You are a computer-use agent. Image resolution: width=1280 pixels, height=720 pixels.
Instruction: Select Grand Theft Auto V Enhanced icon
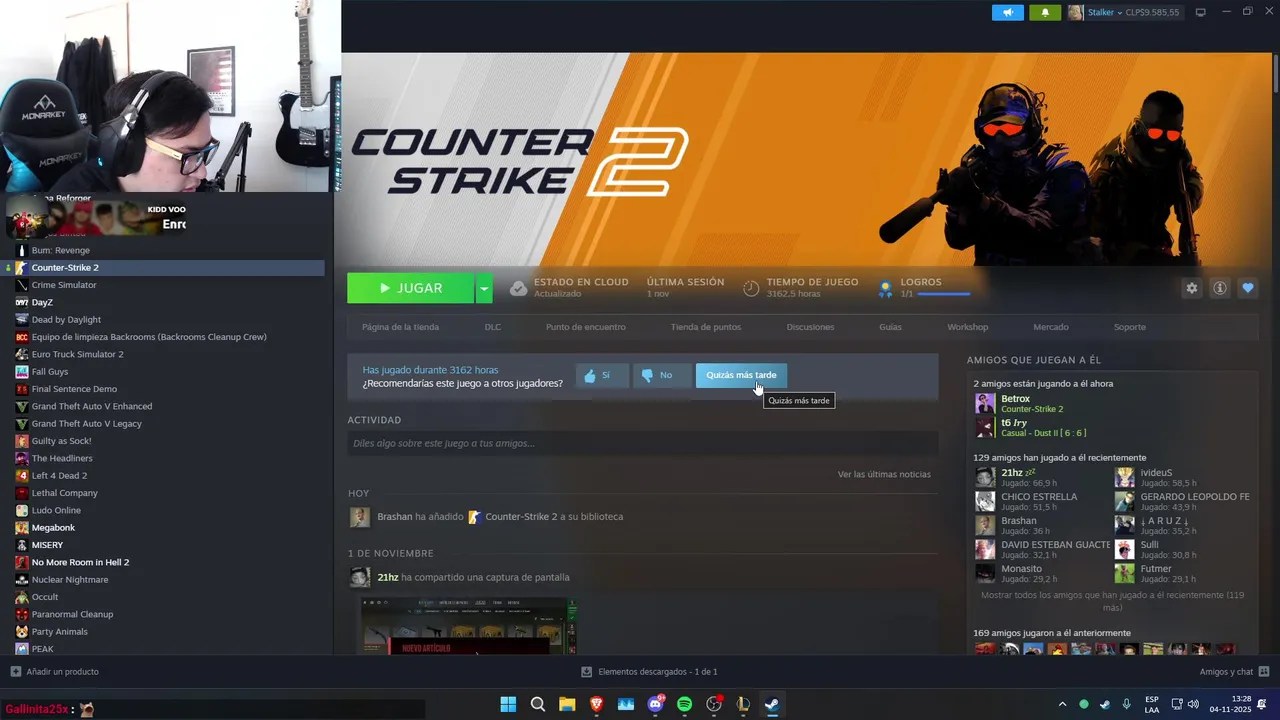(x=22, y=406)
